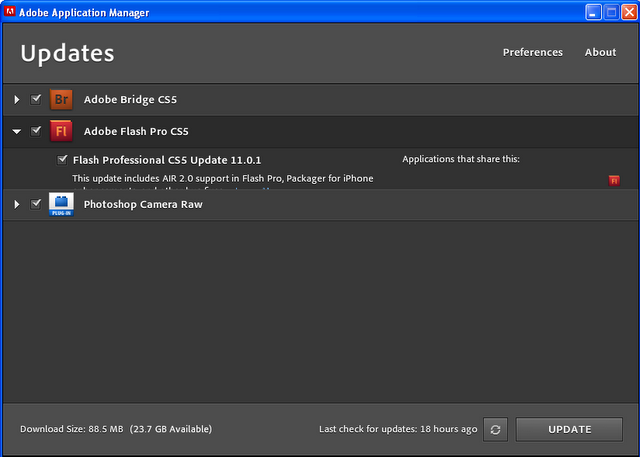Collapse the Adobe Flash Pro CS5 row
Image resolution: width=640 pixels, height=457 pixels.
pos(17,131)
